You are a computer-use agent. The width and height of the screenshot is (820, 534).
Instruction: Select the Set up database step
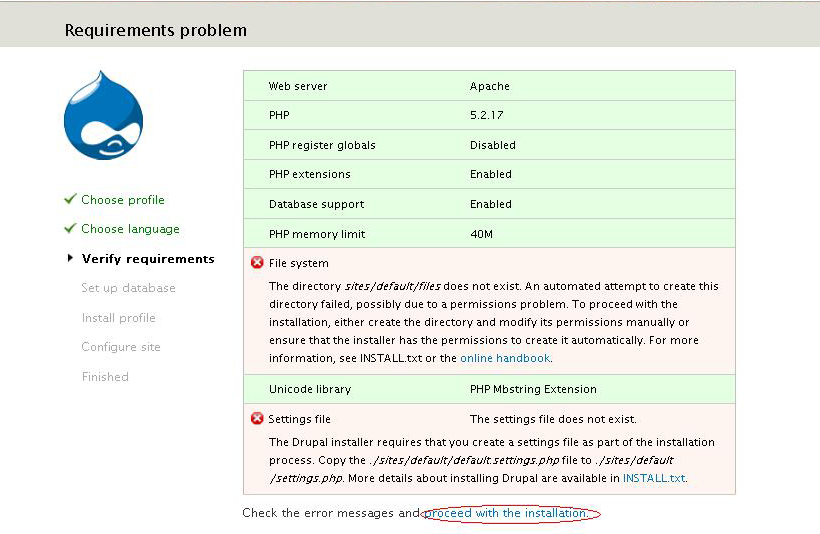click(128, 288)
